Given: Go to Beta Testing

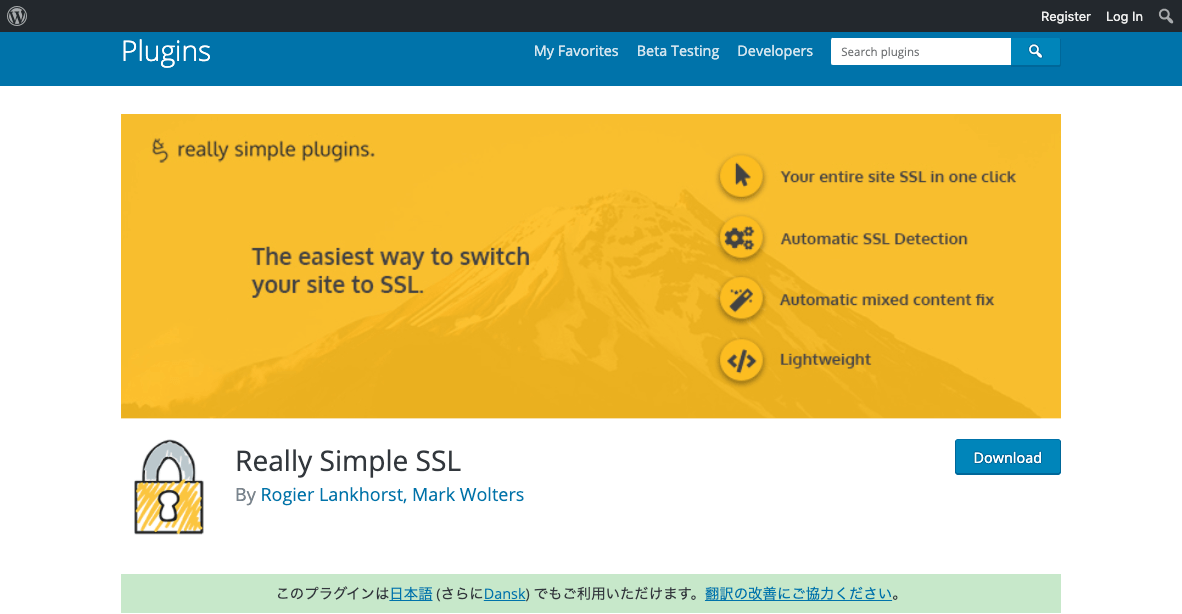Looking at the screenshot, I should (x=677, y=51).
